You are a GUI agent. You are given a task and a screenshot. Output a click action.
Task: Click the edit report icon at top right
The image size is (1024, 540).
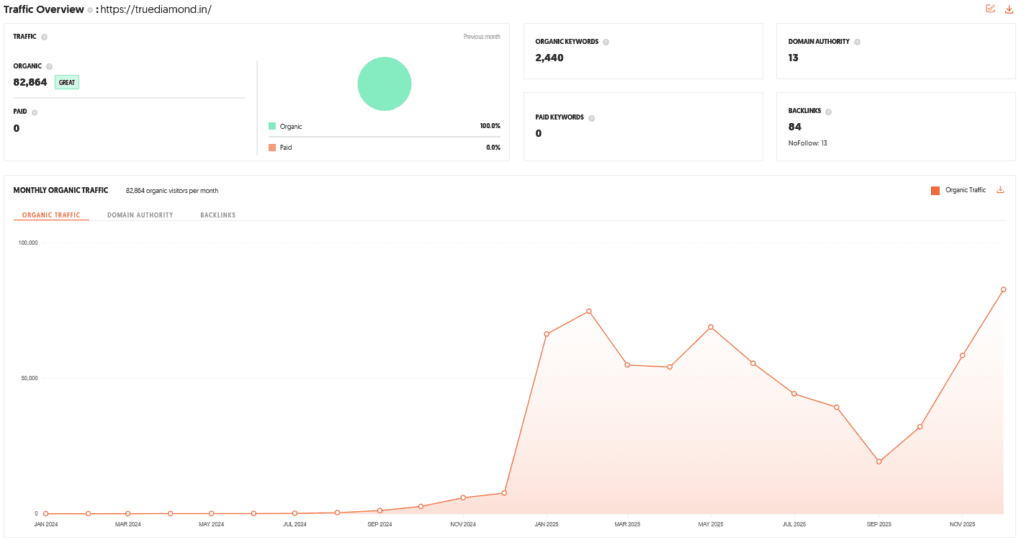click(x=990, y=8)
